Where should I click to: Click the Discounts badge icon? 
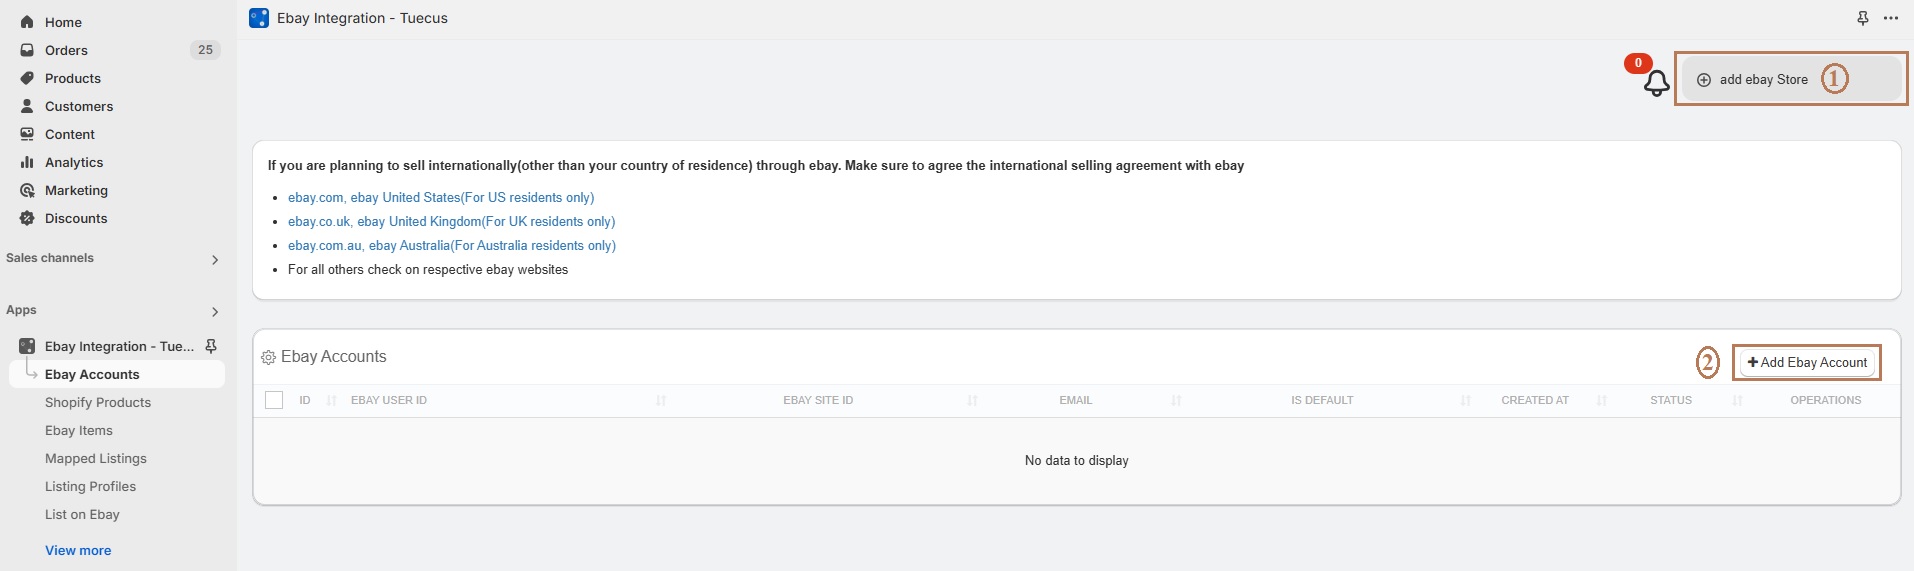(27, 218)
